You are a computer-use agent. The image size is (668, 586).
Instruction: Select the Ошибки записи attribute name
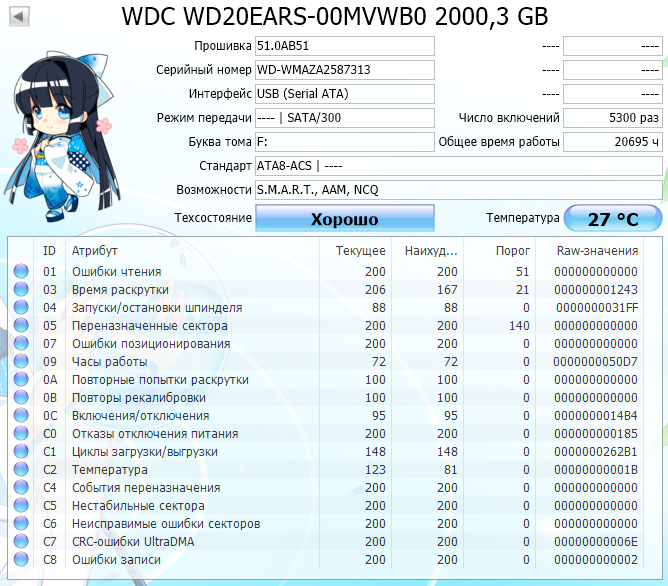116,560
